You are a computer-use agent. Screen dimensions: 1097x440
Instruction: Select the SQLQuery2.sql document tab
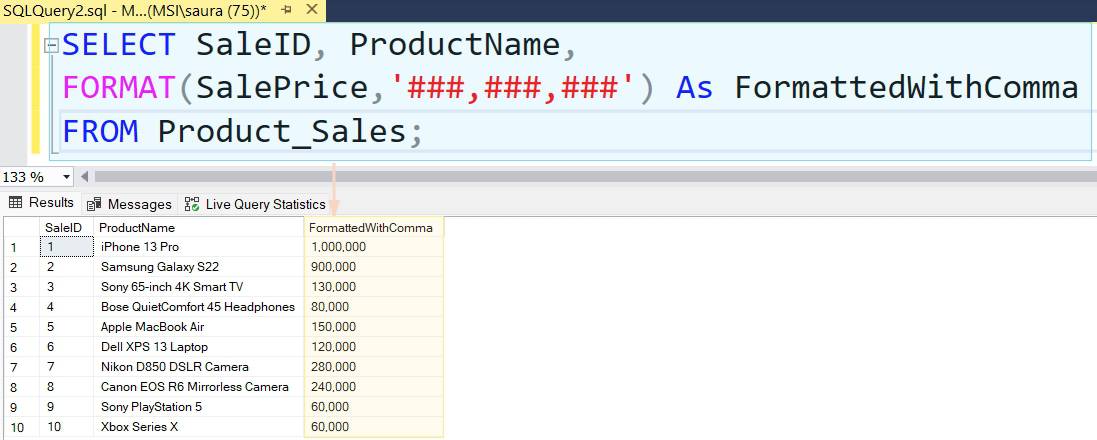(x=163, y=10)
